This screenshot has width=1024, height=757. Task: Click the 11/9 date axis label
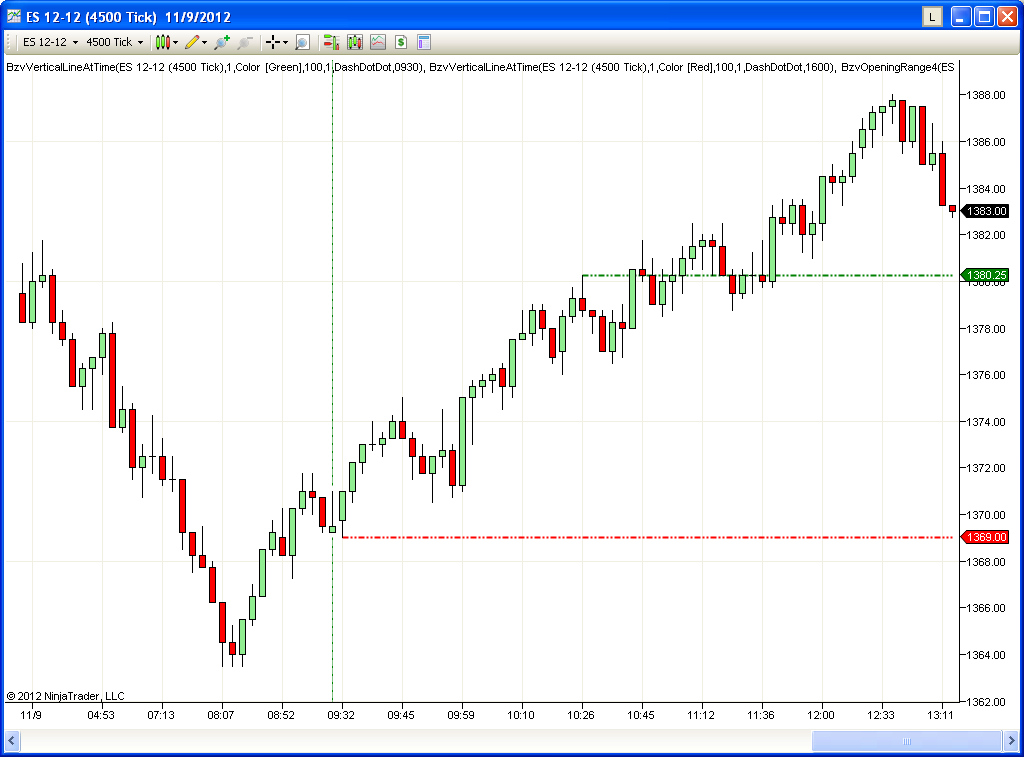click(x=31, y=715)
